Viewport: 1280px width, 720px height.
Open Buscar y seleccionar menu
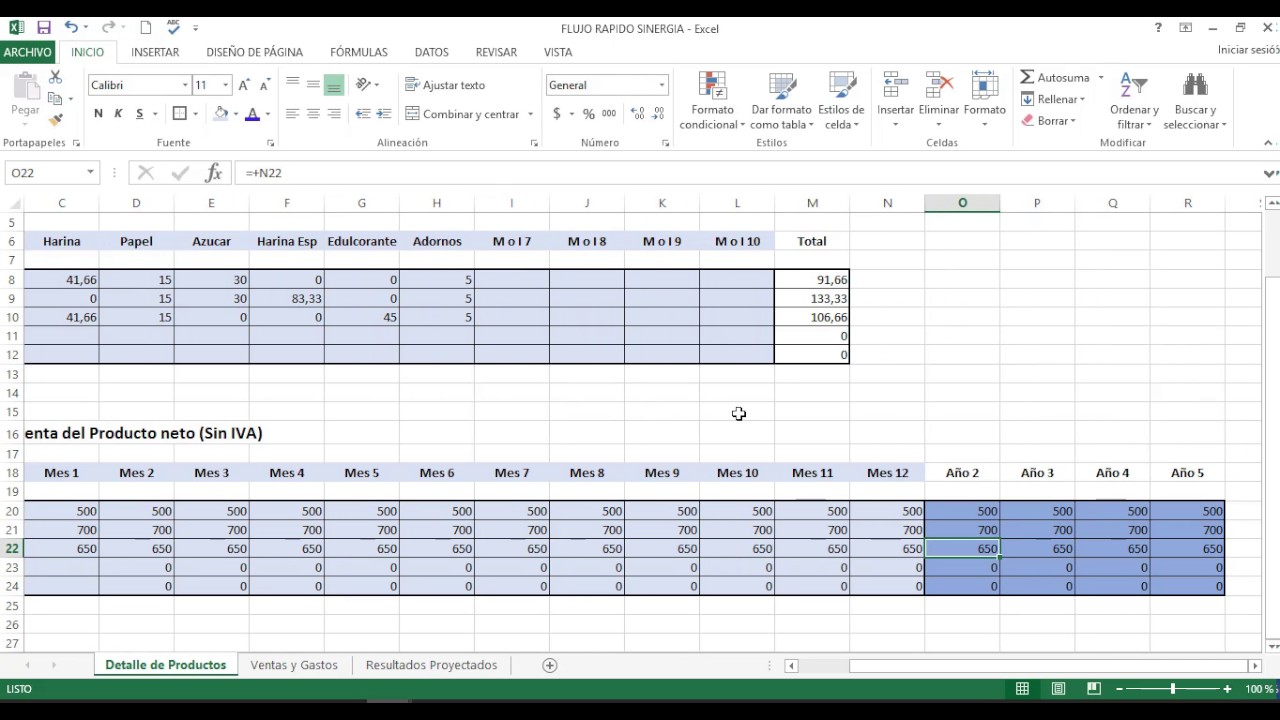click(x=1194, y=101)
